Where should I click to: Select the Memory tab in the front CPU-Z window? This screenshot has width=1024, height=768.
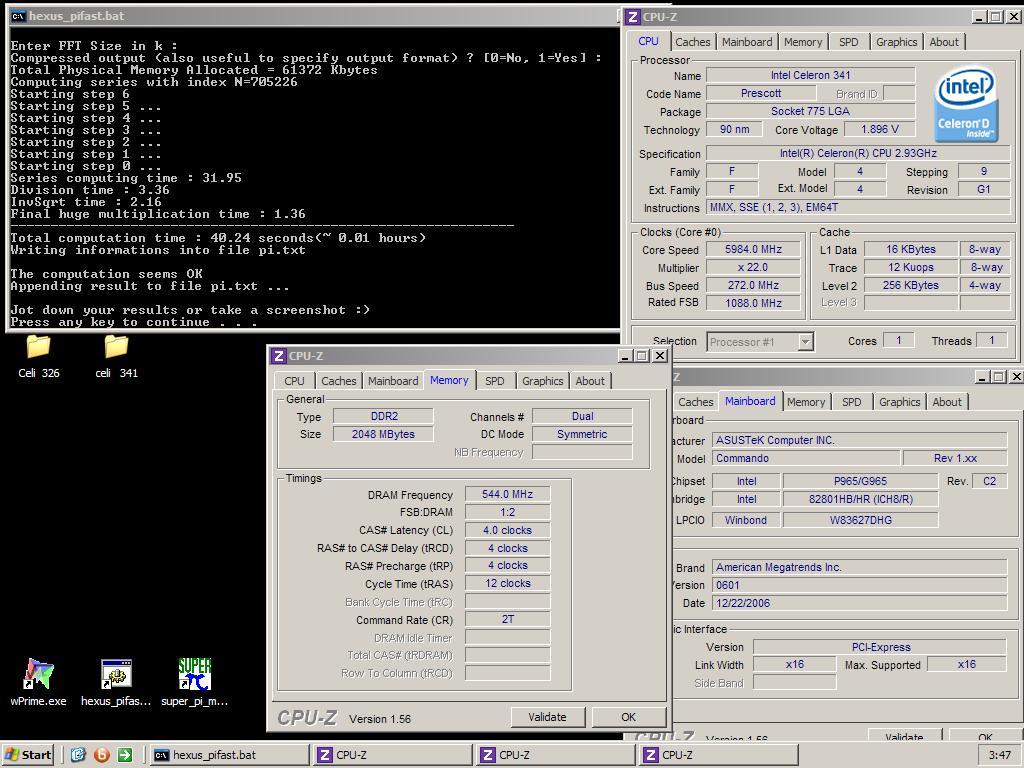pyautogui.click(x=449, y=380)
